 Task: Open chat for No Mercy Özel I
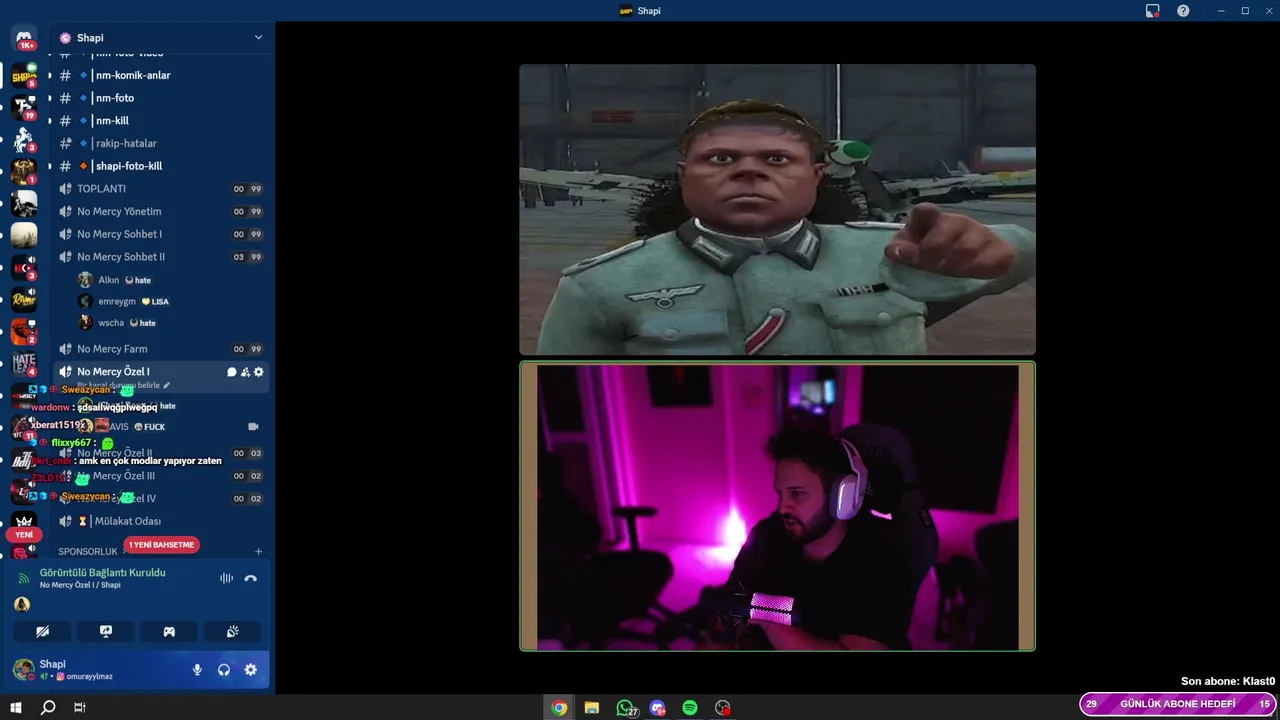click(x=232, y=372)
